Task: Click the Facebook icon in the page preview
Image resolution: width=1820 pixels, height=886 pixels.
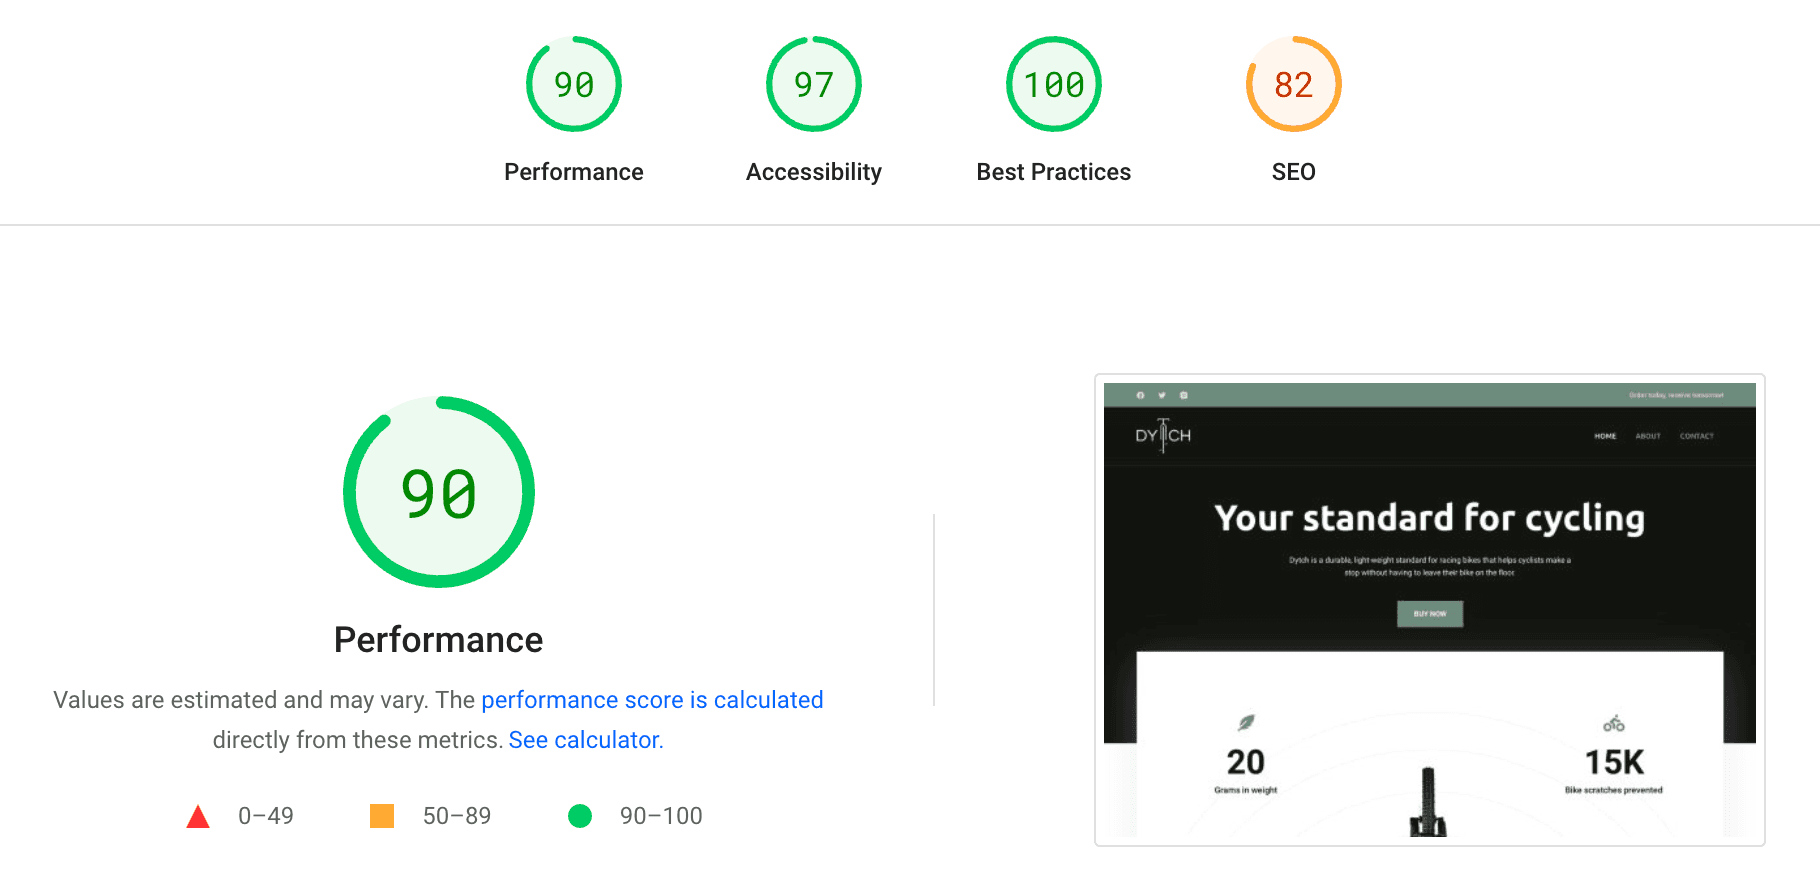Action: [x=1140, y=395]
